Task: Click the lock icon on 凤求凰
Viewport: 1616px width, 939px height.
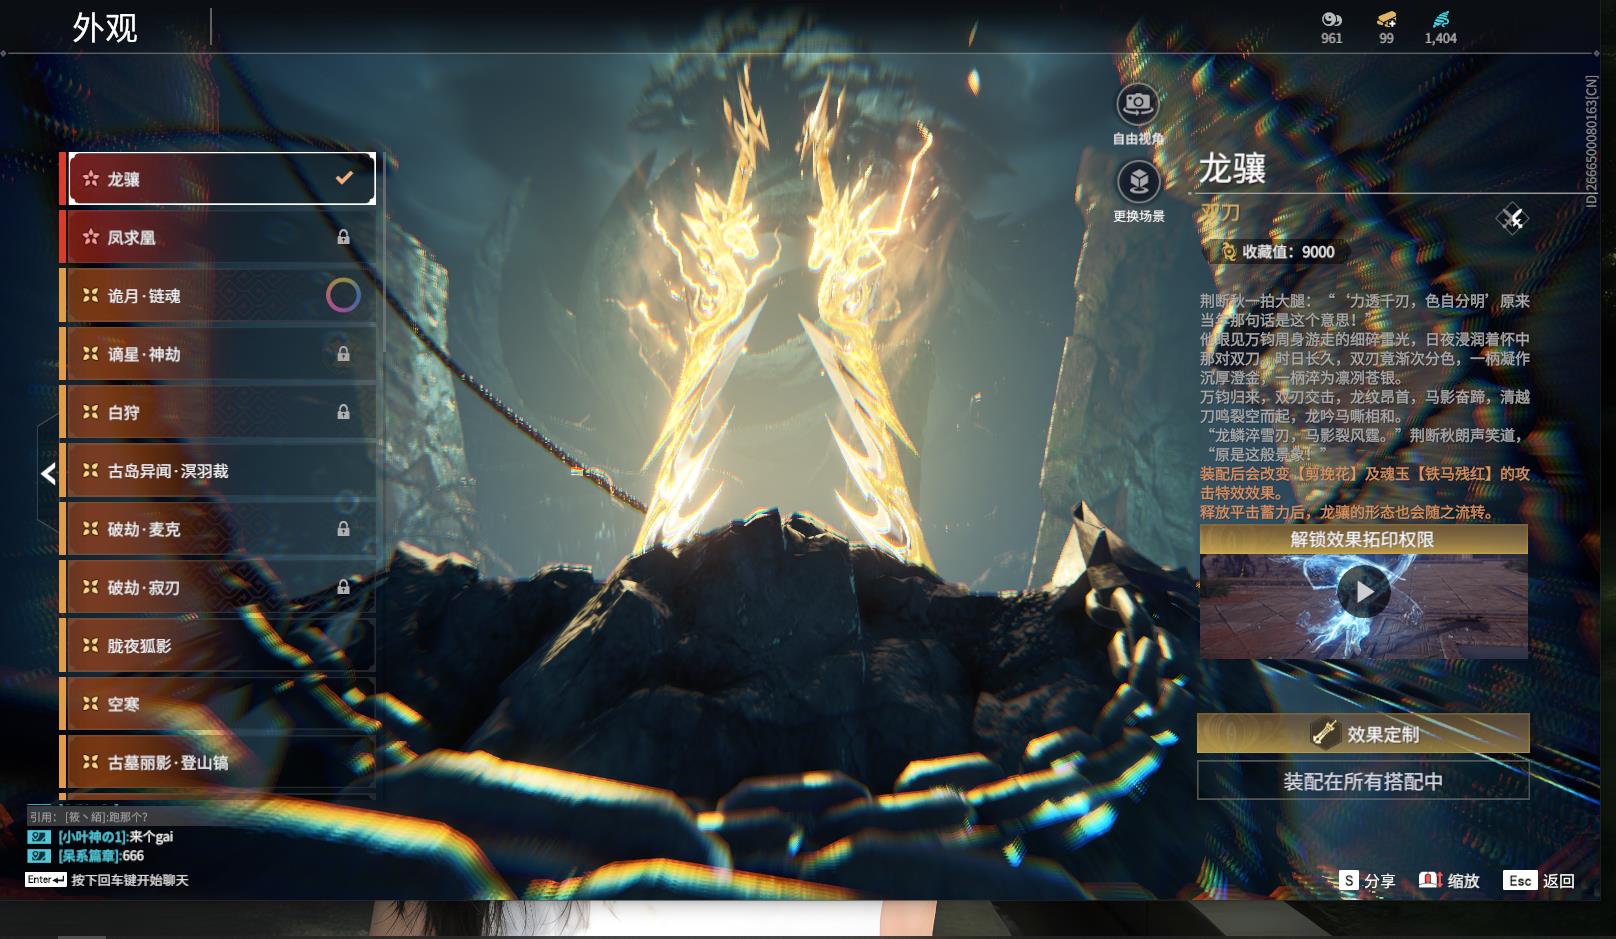Action: click(x=343, y=237)
